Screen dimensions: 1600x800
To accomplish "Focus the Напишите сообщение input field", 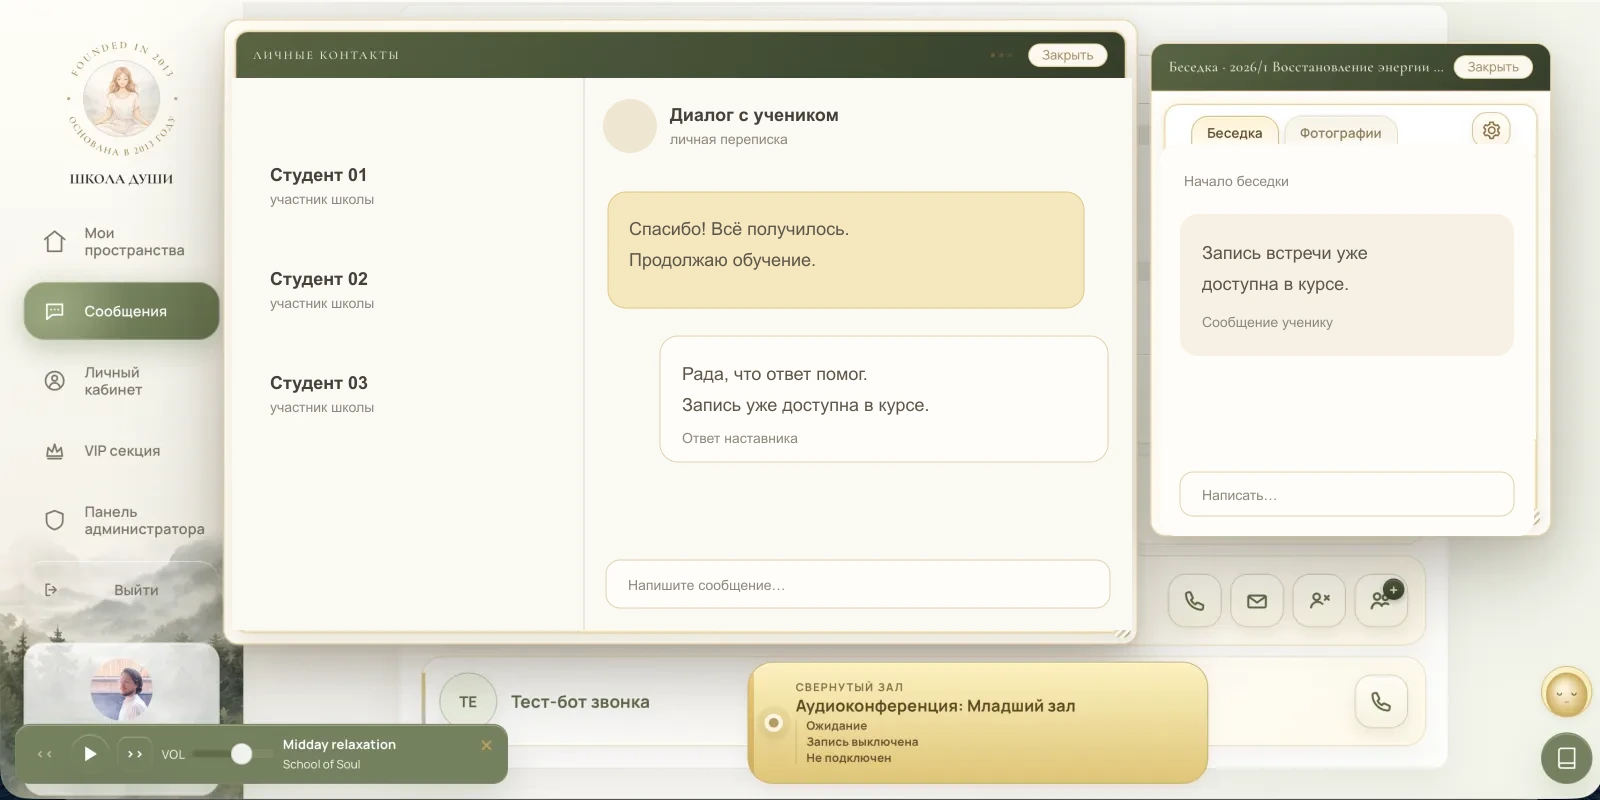I will (858, 584).
